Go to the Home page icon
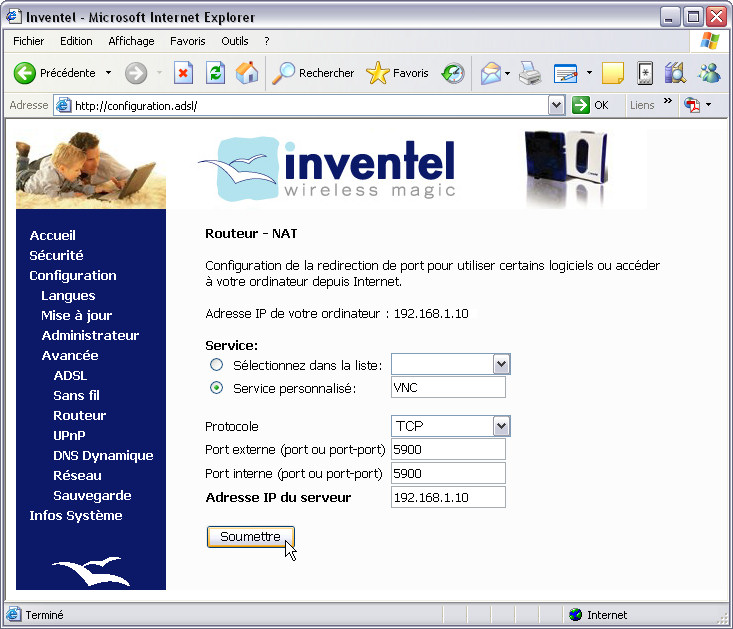 tap(247, 73)
